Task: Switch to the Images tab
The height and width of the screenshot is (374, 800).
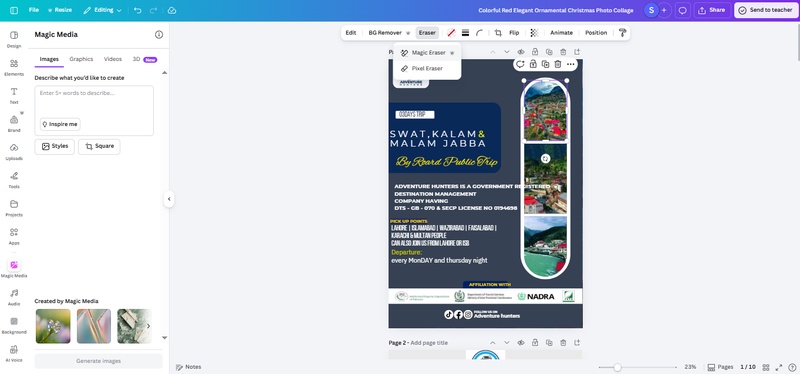Action: pyautogui.click(x=49, y=59)
